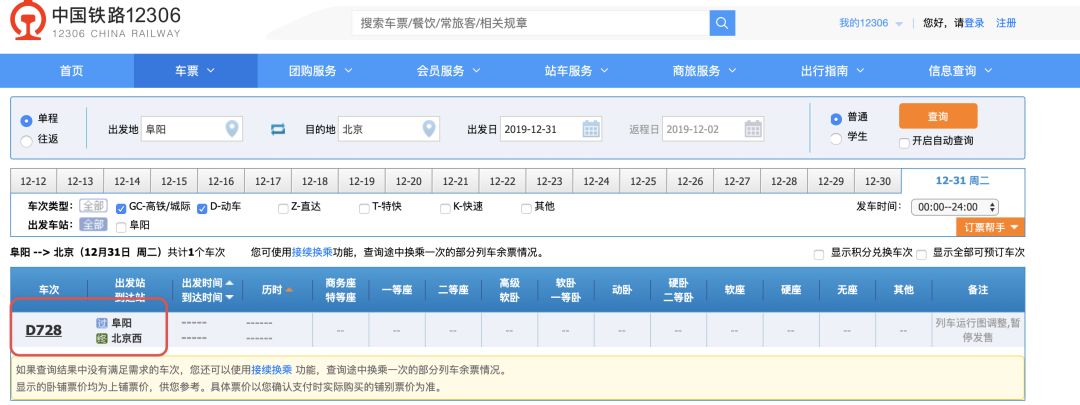The width and height of the screenshot is (1080, 405).
Task: Check the 阜阳 departure station filter
Action: [x=121, y=227]
